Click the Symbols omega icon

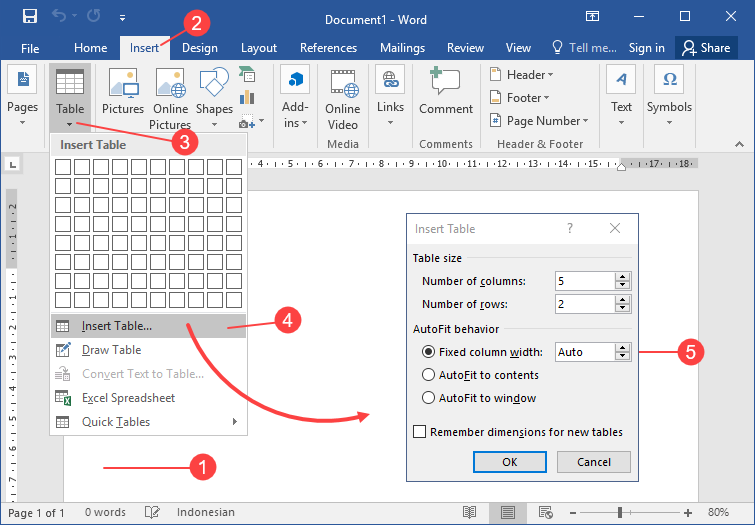(x=669, y=79)
